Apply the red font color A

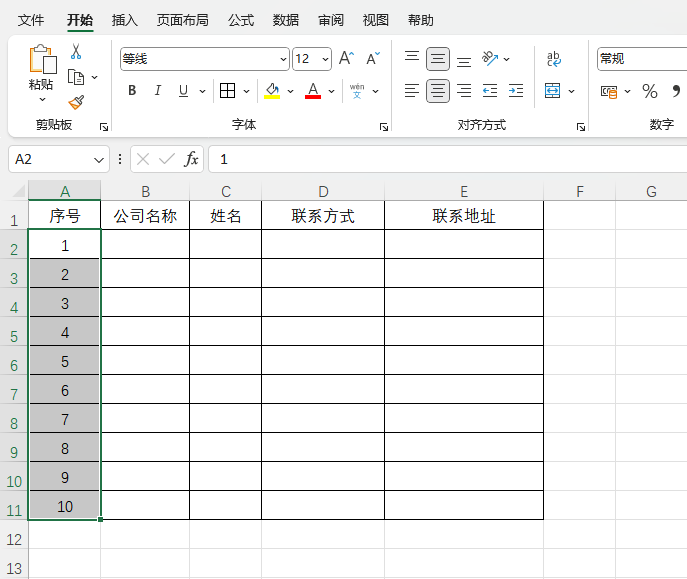pyautogui.click(x=313, y=91)
